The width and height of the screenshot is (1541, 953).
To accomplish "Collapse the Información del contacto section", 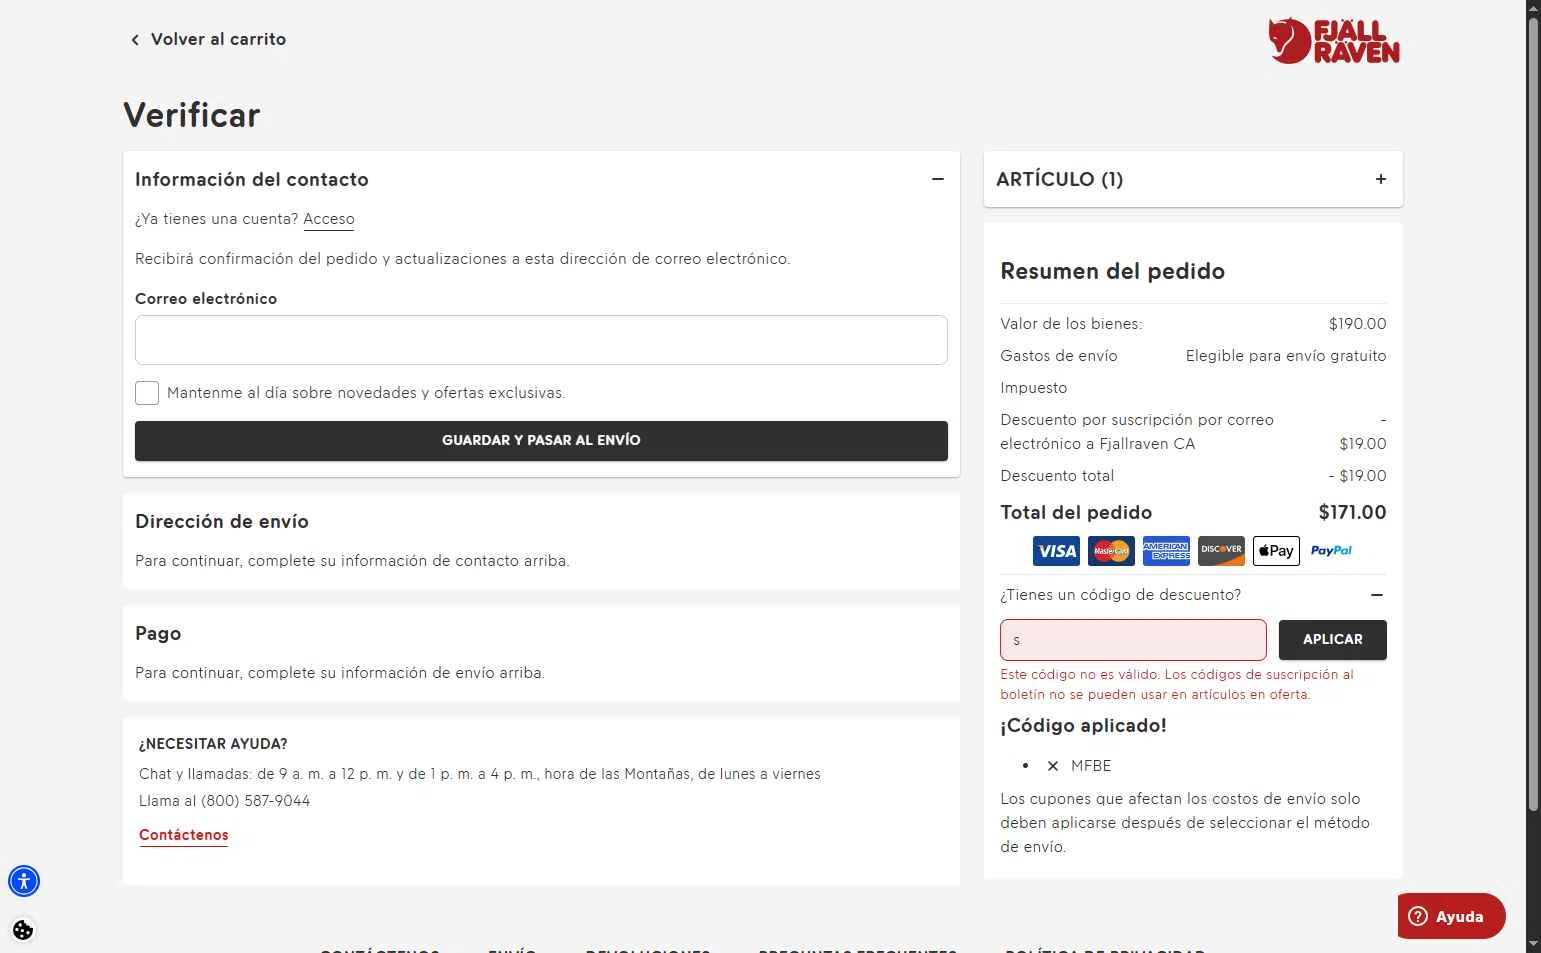I will pyautogui.click(x=937, y=179).
